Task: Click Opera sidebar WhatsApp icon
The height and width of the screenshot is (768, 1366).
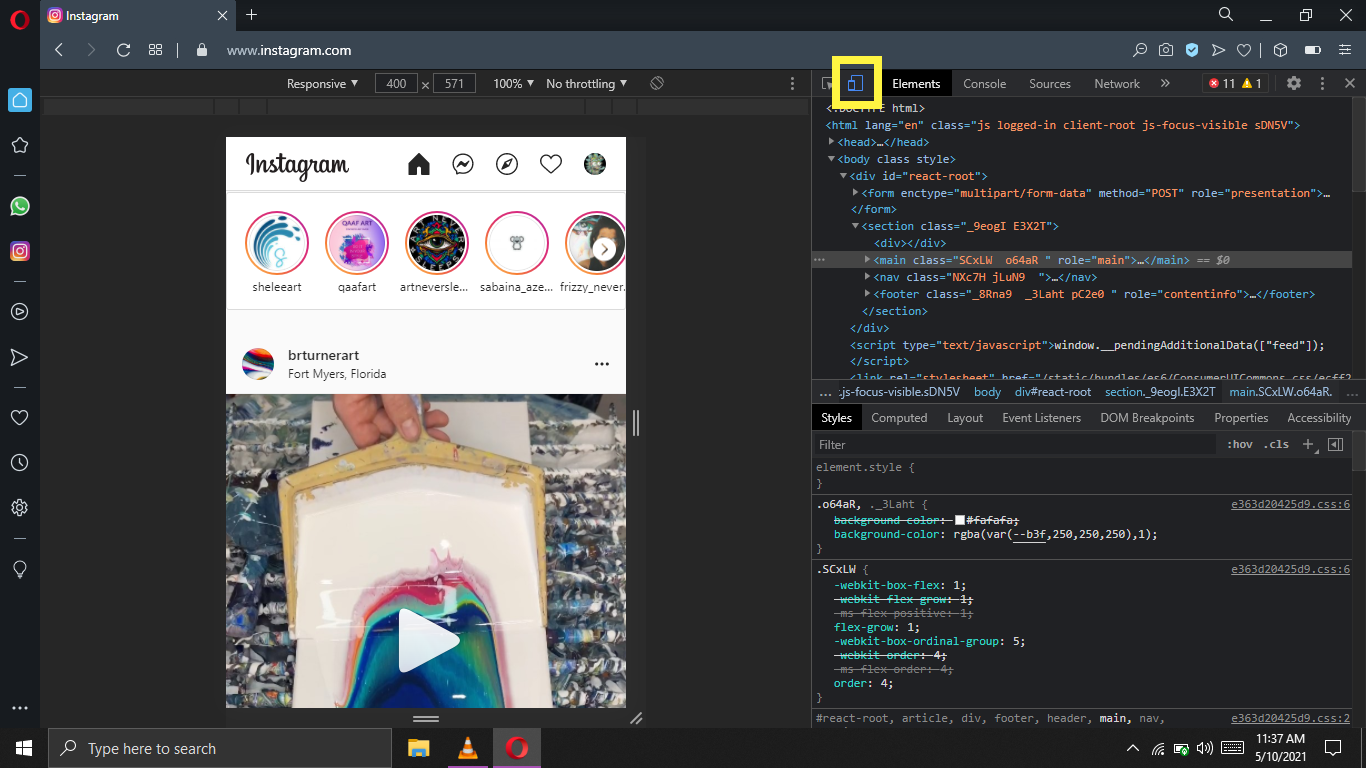Action: tap(20, 206)
